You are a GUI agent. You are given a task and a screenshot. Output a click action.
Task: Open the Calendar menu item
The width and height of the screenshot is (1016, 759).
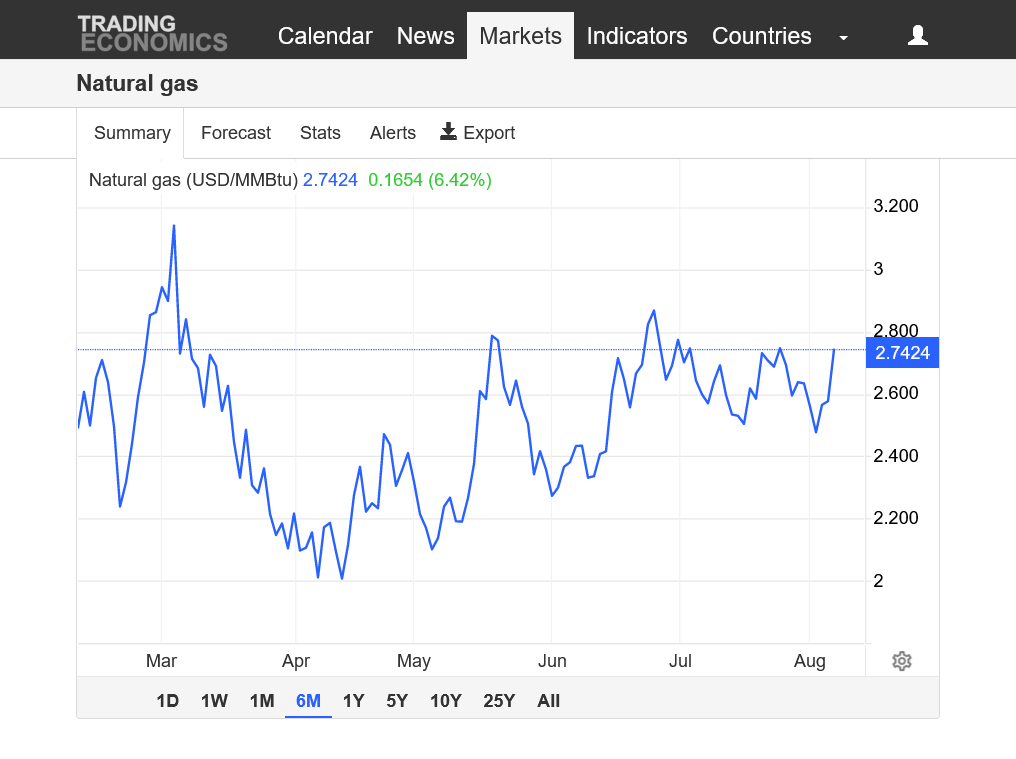[x=325, y=36]
